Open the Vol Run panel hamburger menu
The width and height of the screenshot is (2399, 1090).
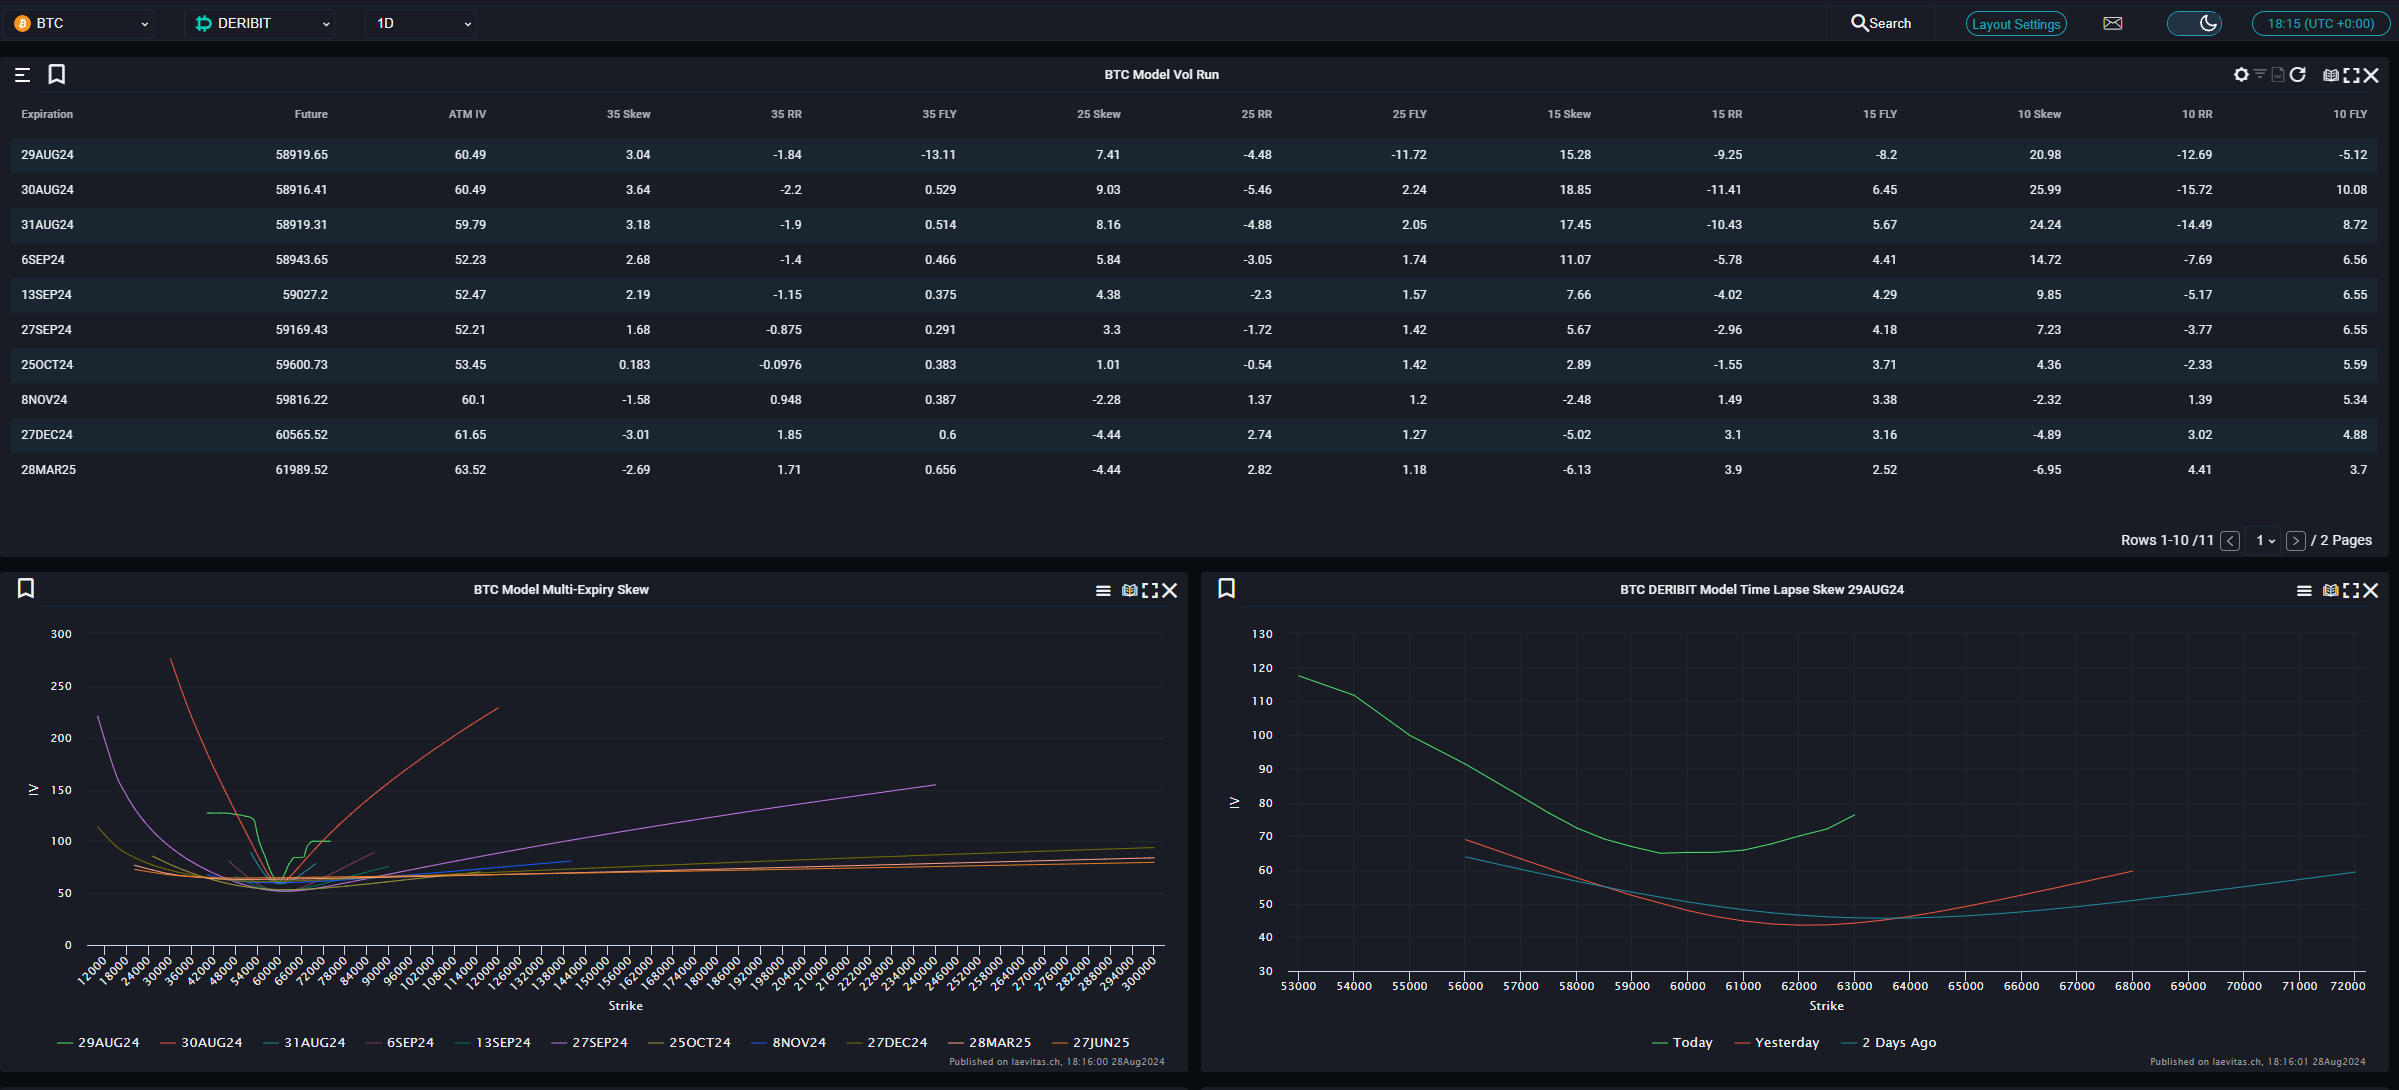pyautogui.click(x=23, y=75)
